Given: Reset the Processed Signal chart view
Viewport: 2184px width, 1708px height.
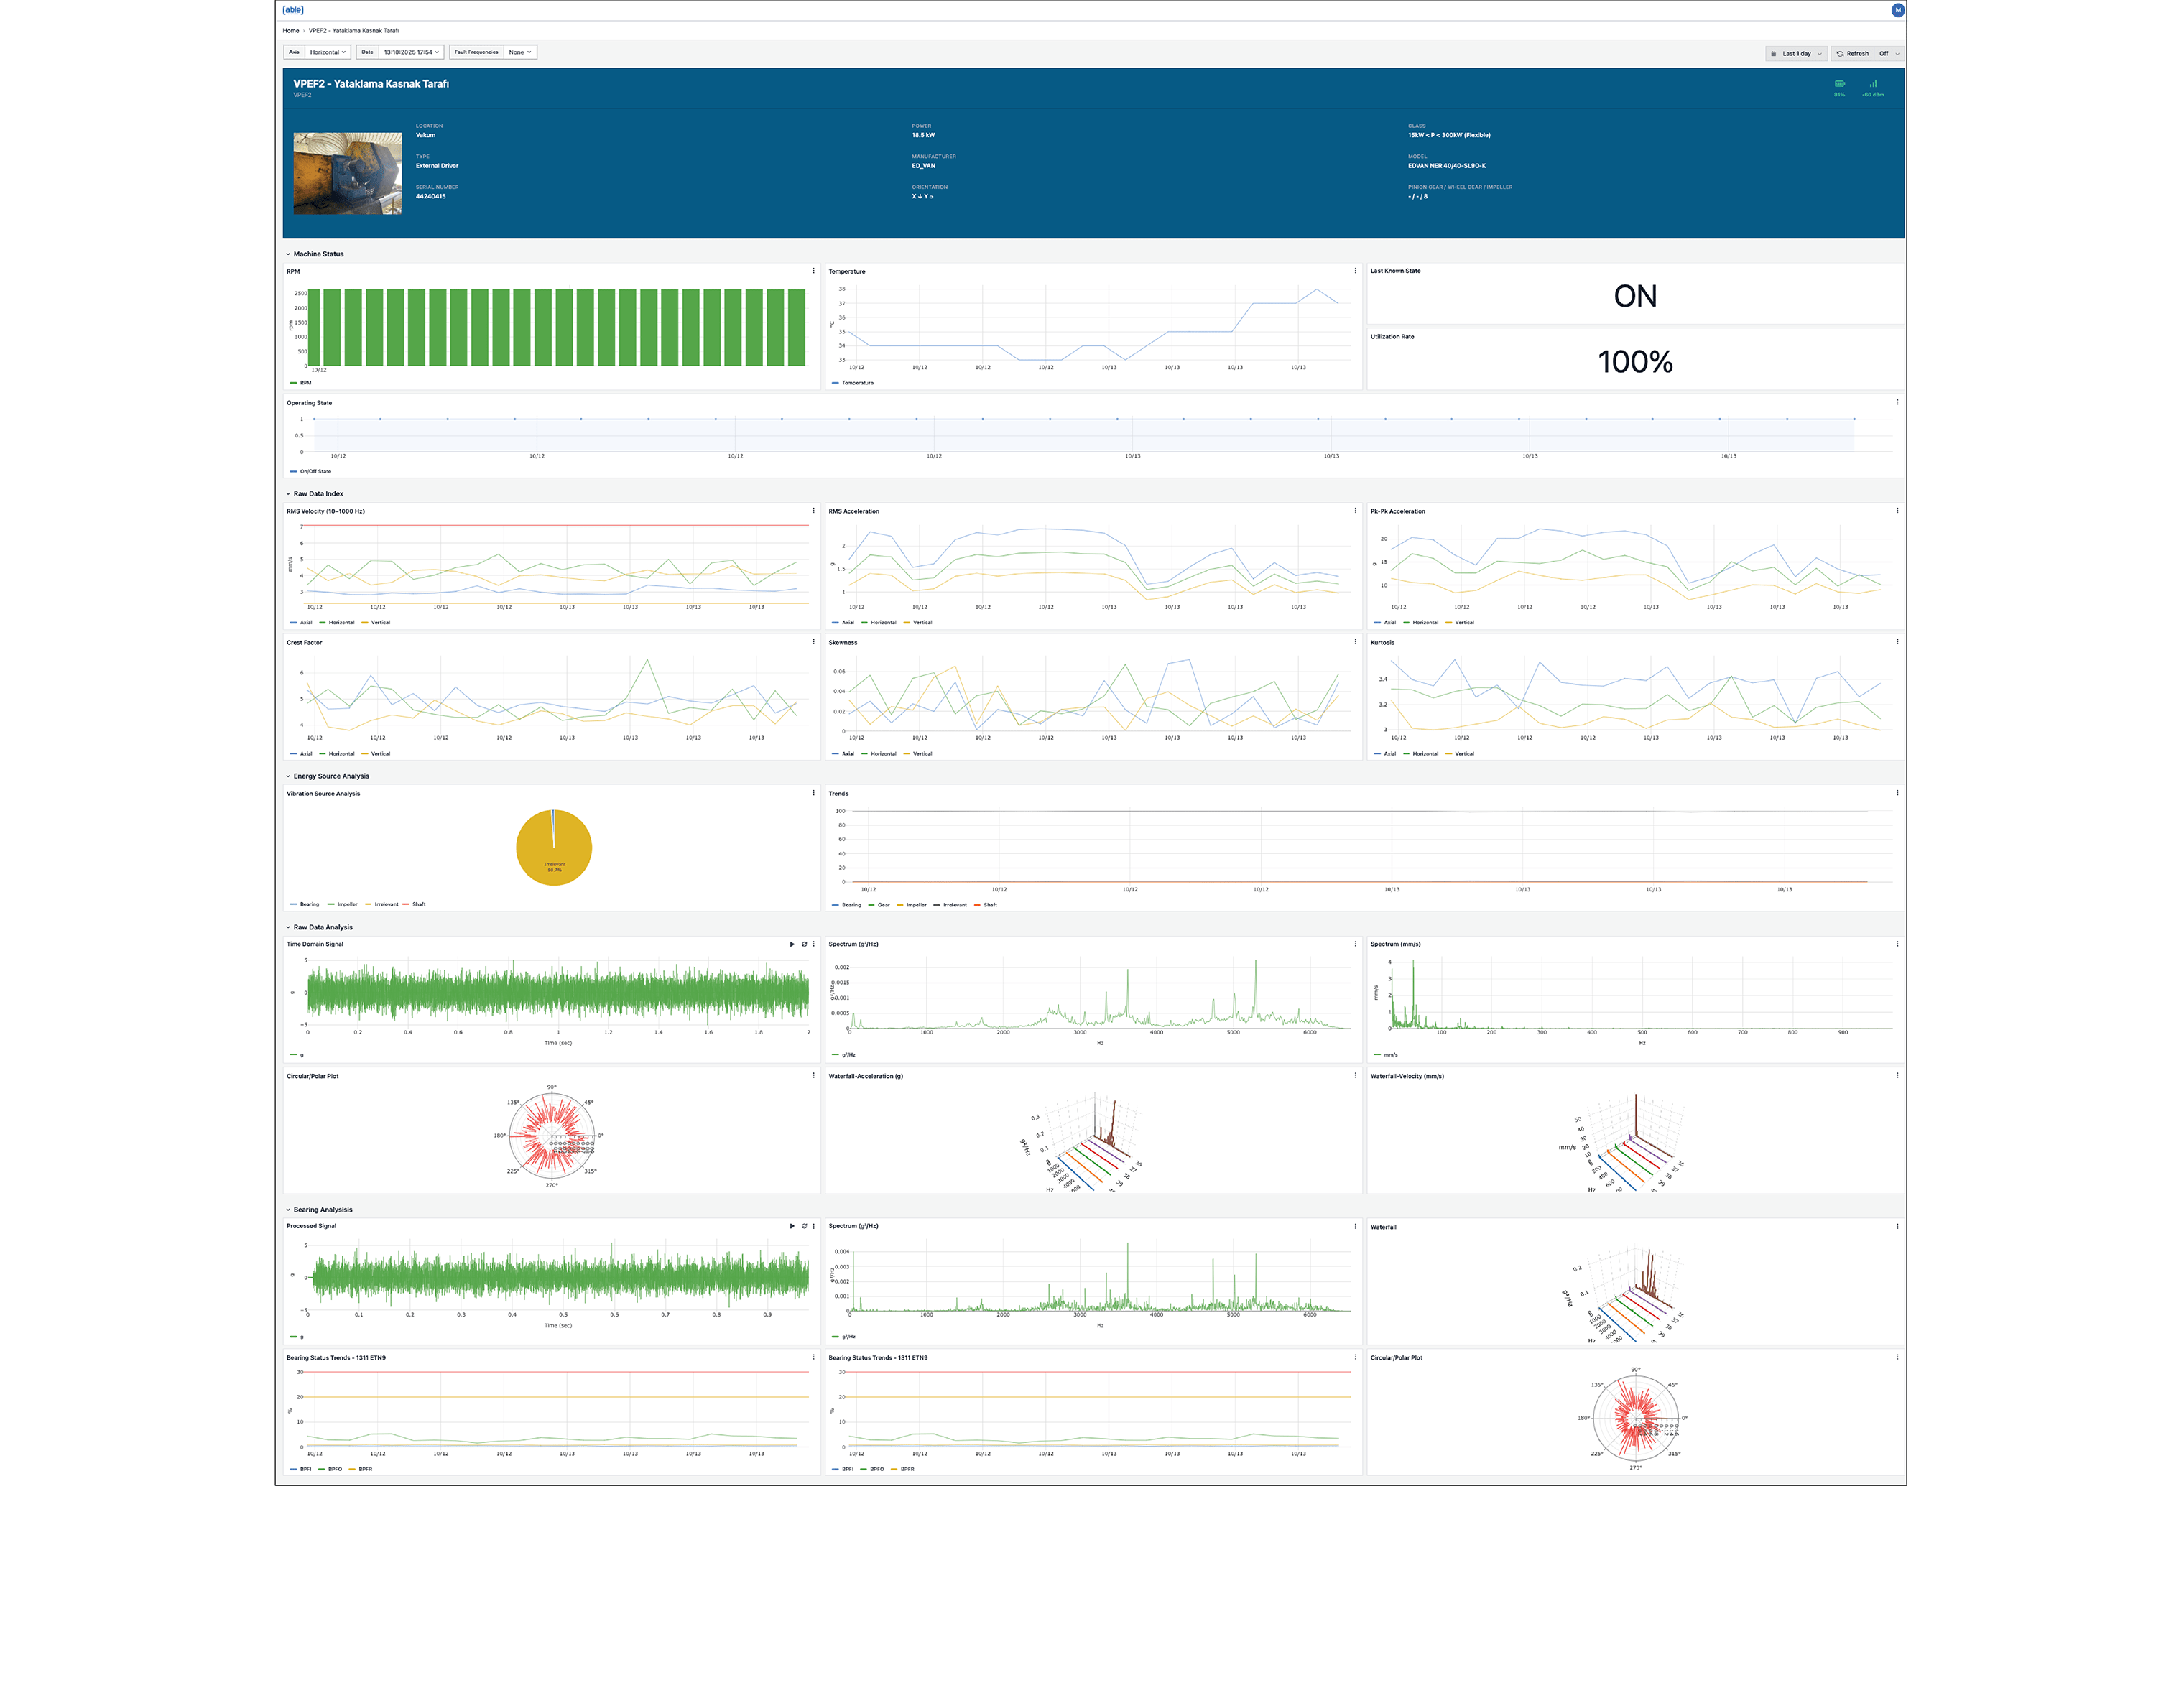Looking at the screenshot, I should point(804,1226).
